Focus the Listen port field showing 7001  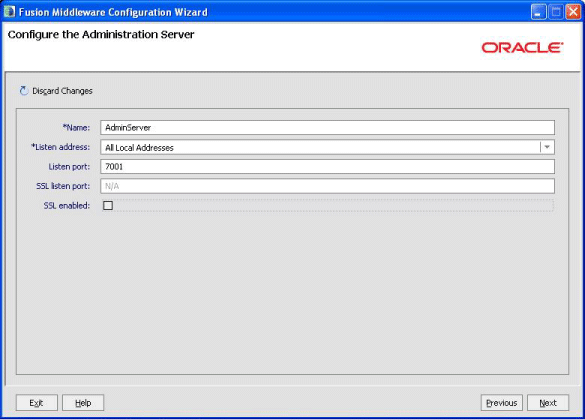(327, 167)
